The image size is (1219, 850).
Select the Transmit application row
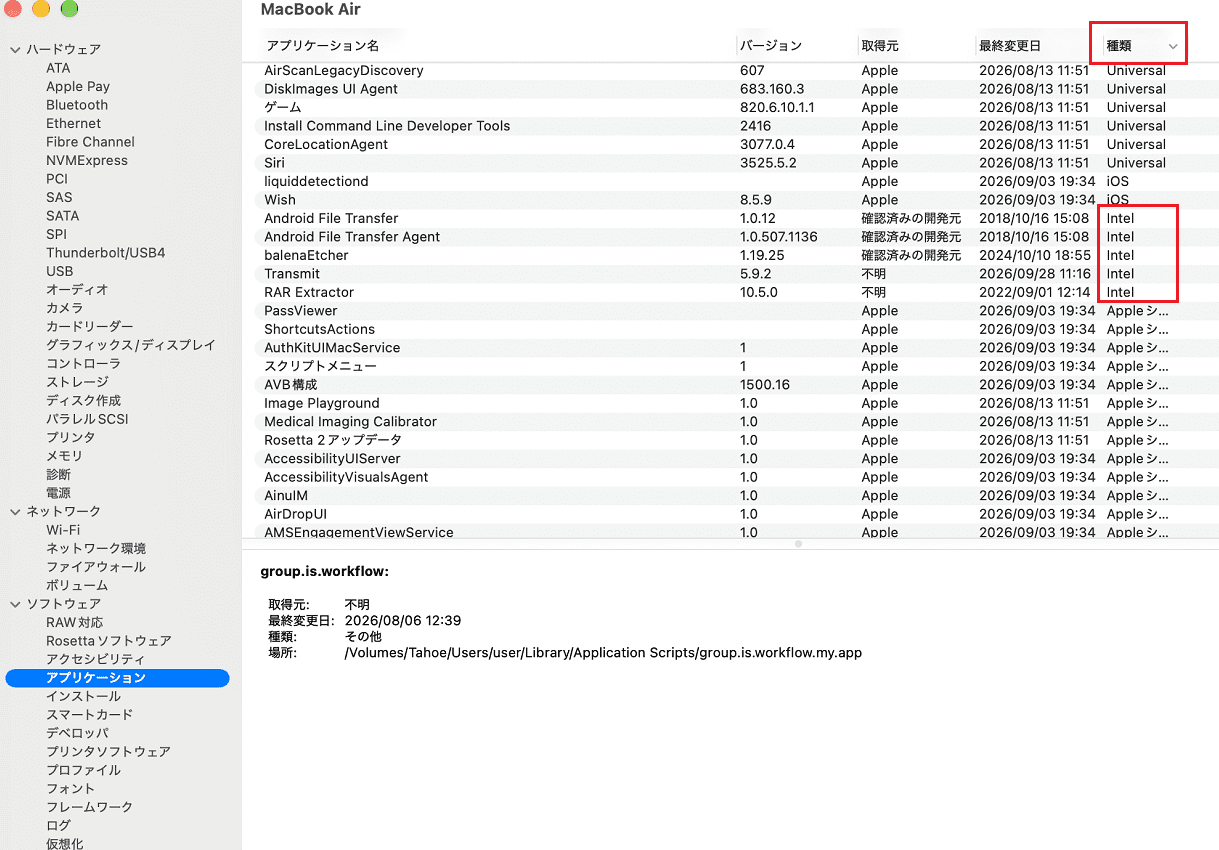pos(730,274)
